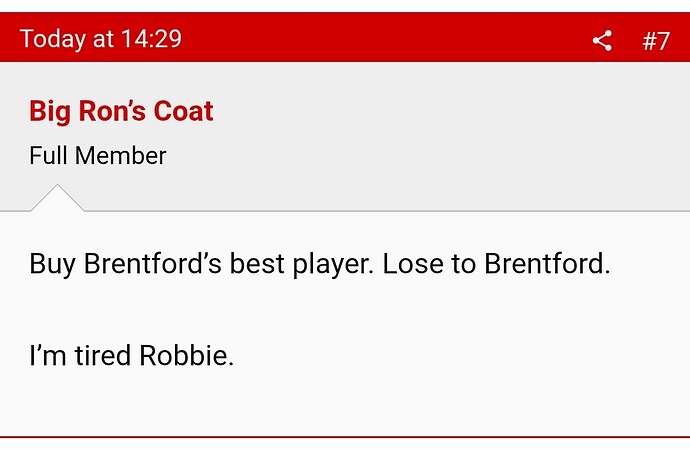Click the 'I'm tired Robbie.' line

coord(131,355)
